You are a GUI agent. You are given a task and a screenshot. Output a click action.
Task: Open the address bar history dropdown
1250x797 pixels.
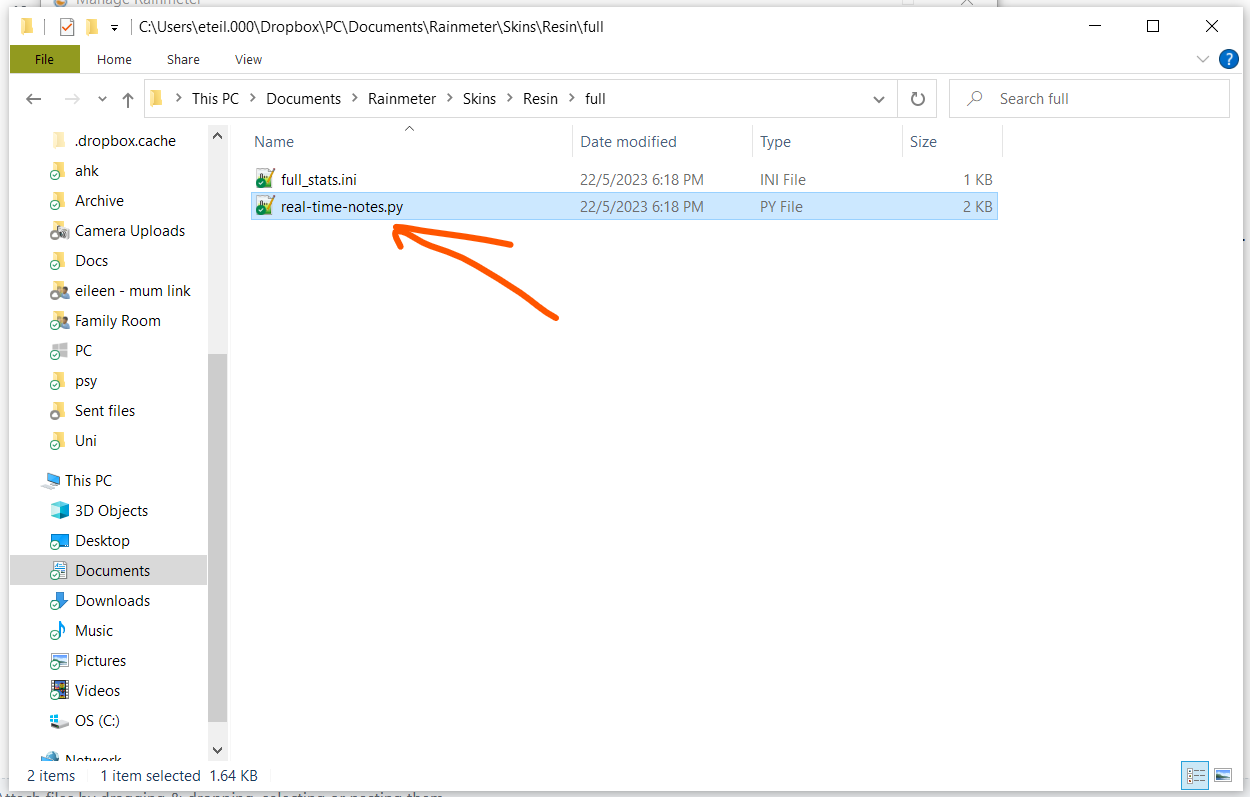(878, 99)
